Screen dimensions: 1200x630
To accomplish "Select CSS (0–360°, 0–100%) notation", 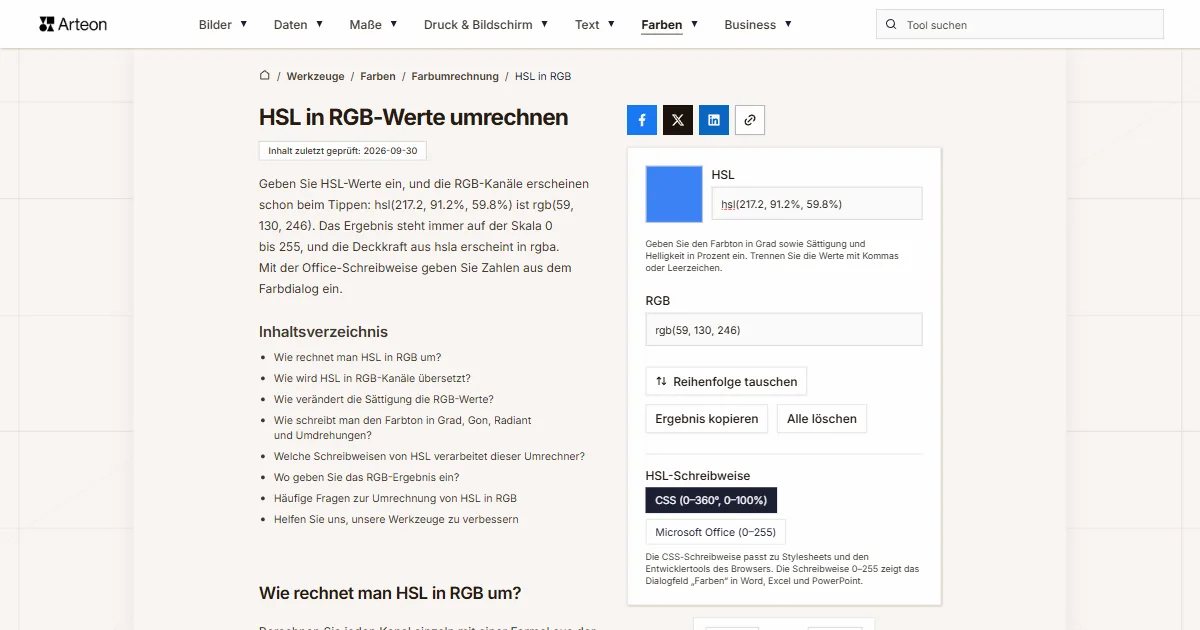I will coord(711,500).
